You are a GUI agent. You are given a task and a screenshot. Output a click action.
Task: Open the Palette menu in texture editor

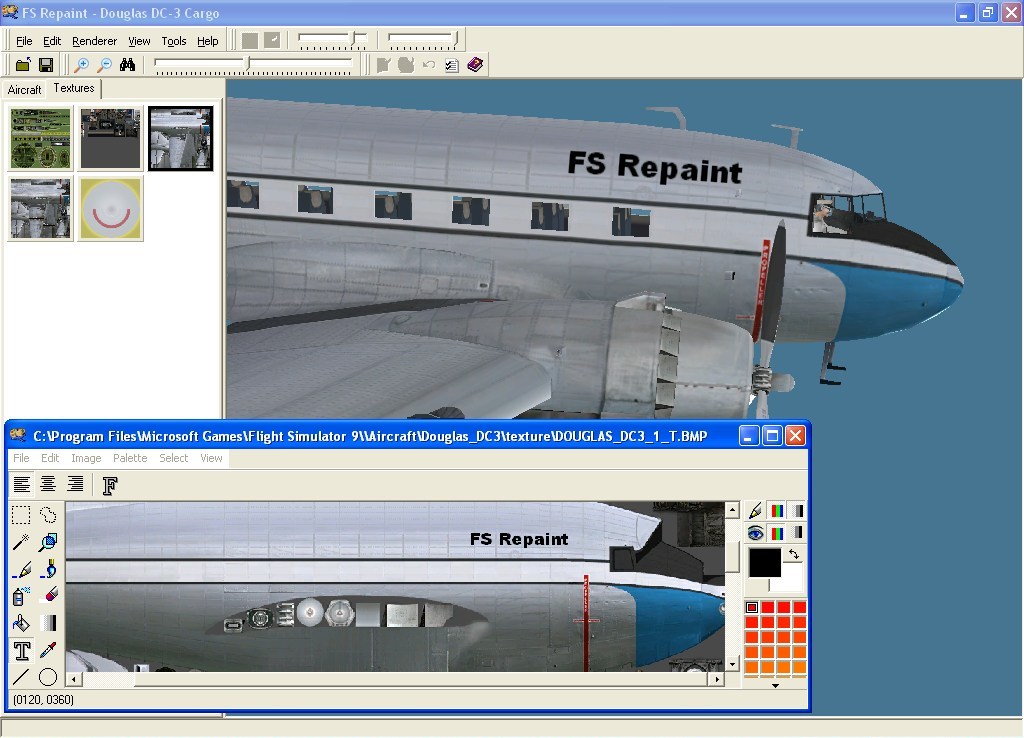(x=130, y=458)
